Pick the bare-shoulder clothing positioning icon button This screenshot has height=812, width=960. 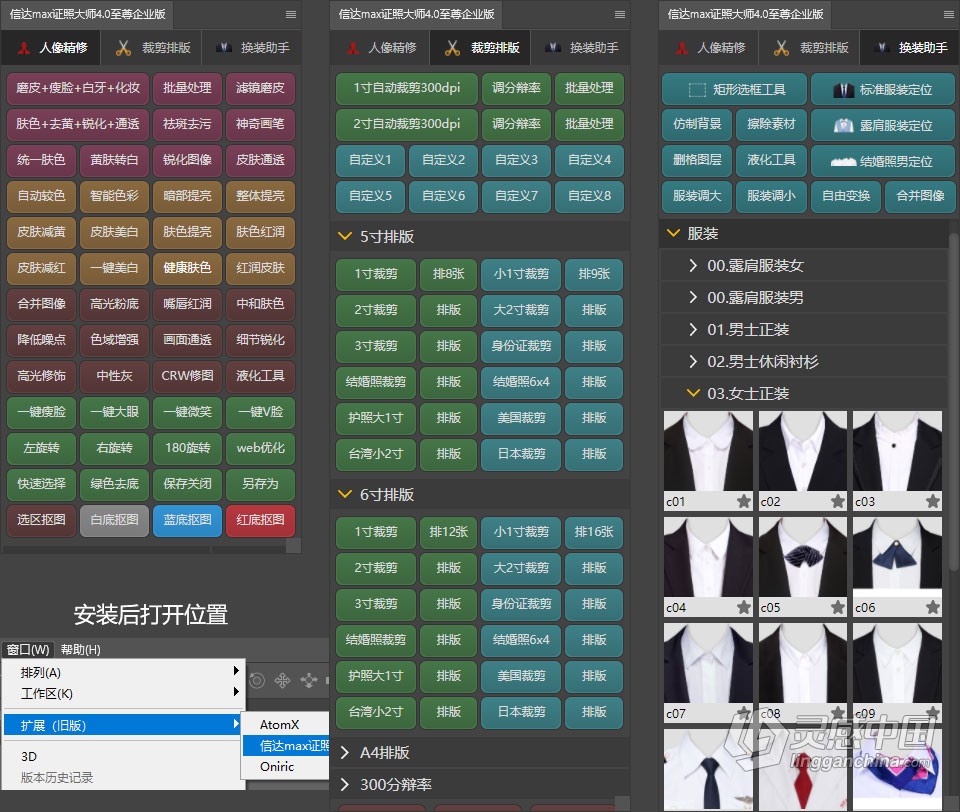coord(882,126)
